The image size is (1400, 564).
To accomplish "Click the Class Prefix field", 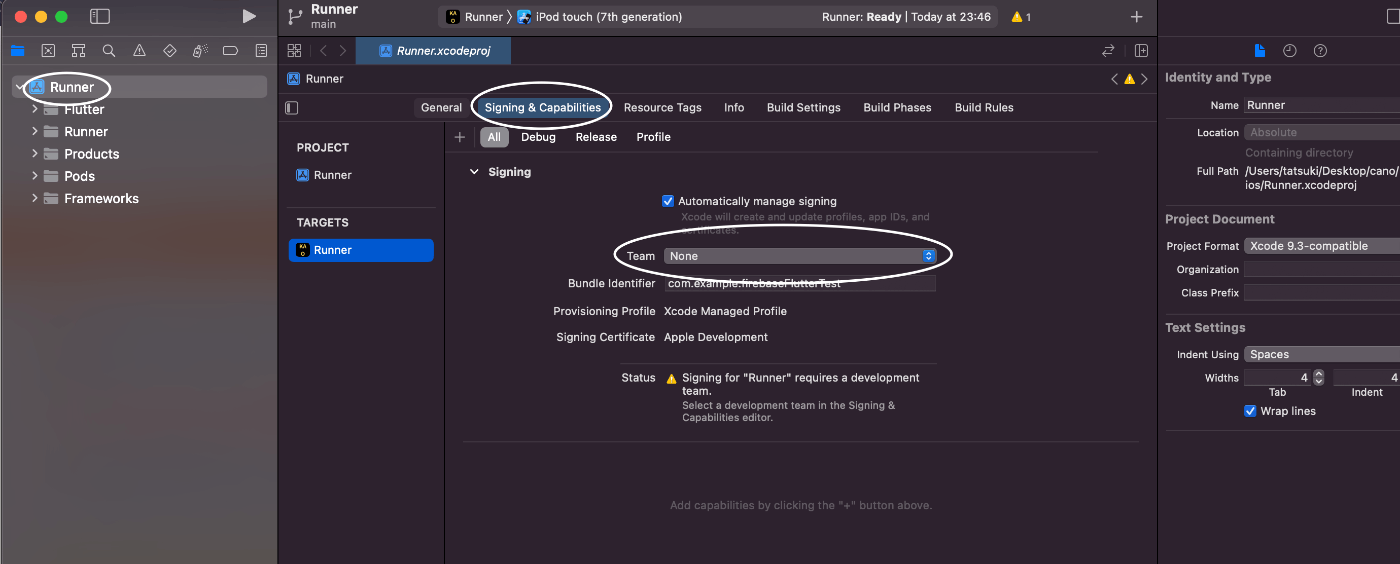I will pos(1322,293).
